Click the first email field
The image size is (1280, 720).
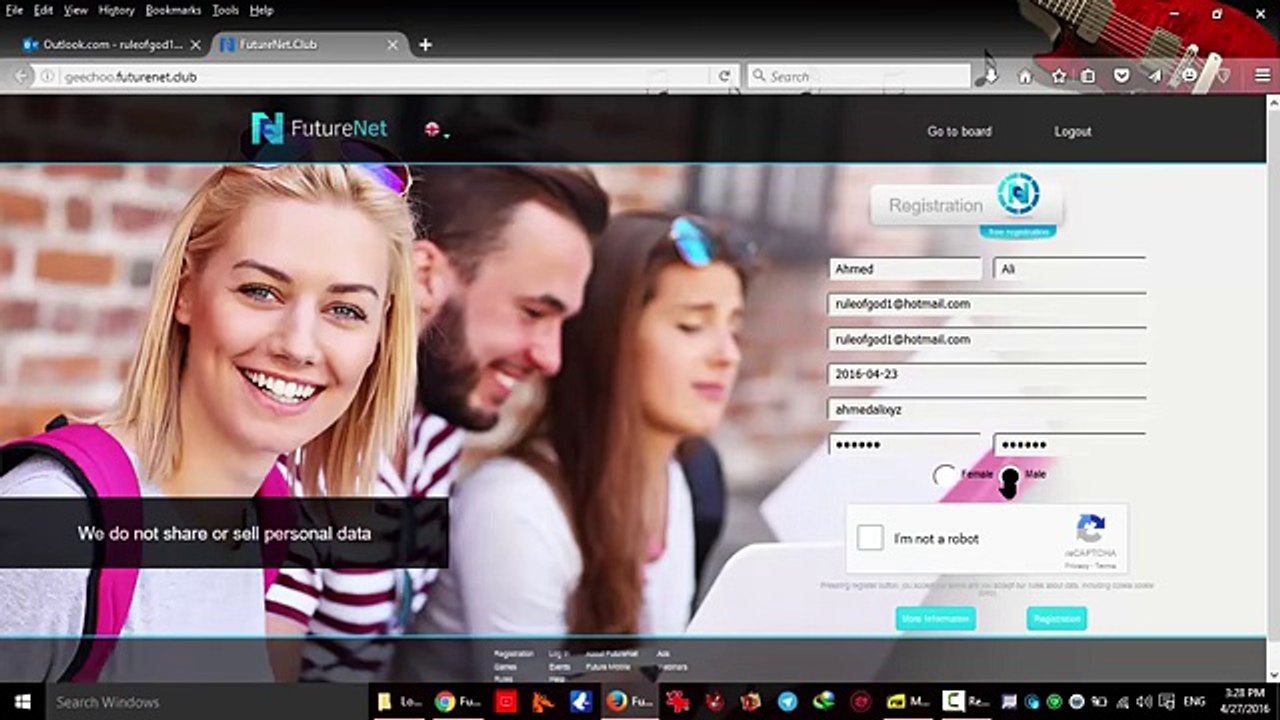click(x=987, y=304)
